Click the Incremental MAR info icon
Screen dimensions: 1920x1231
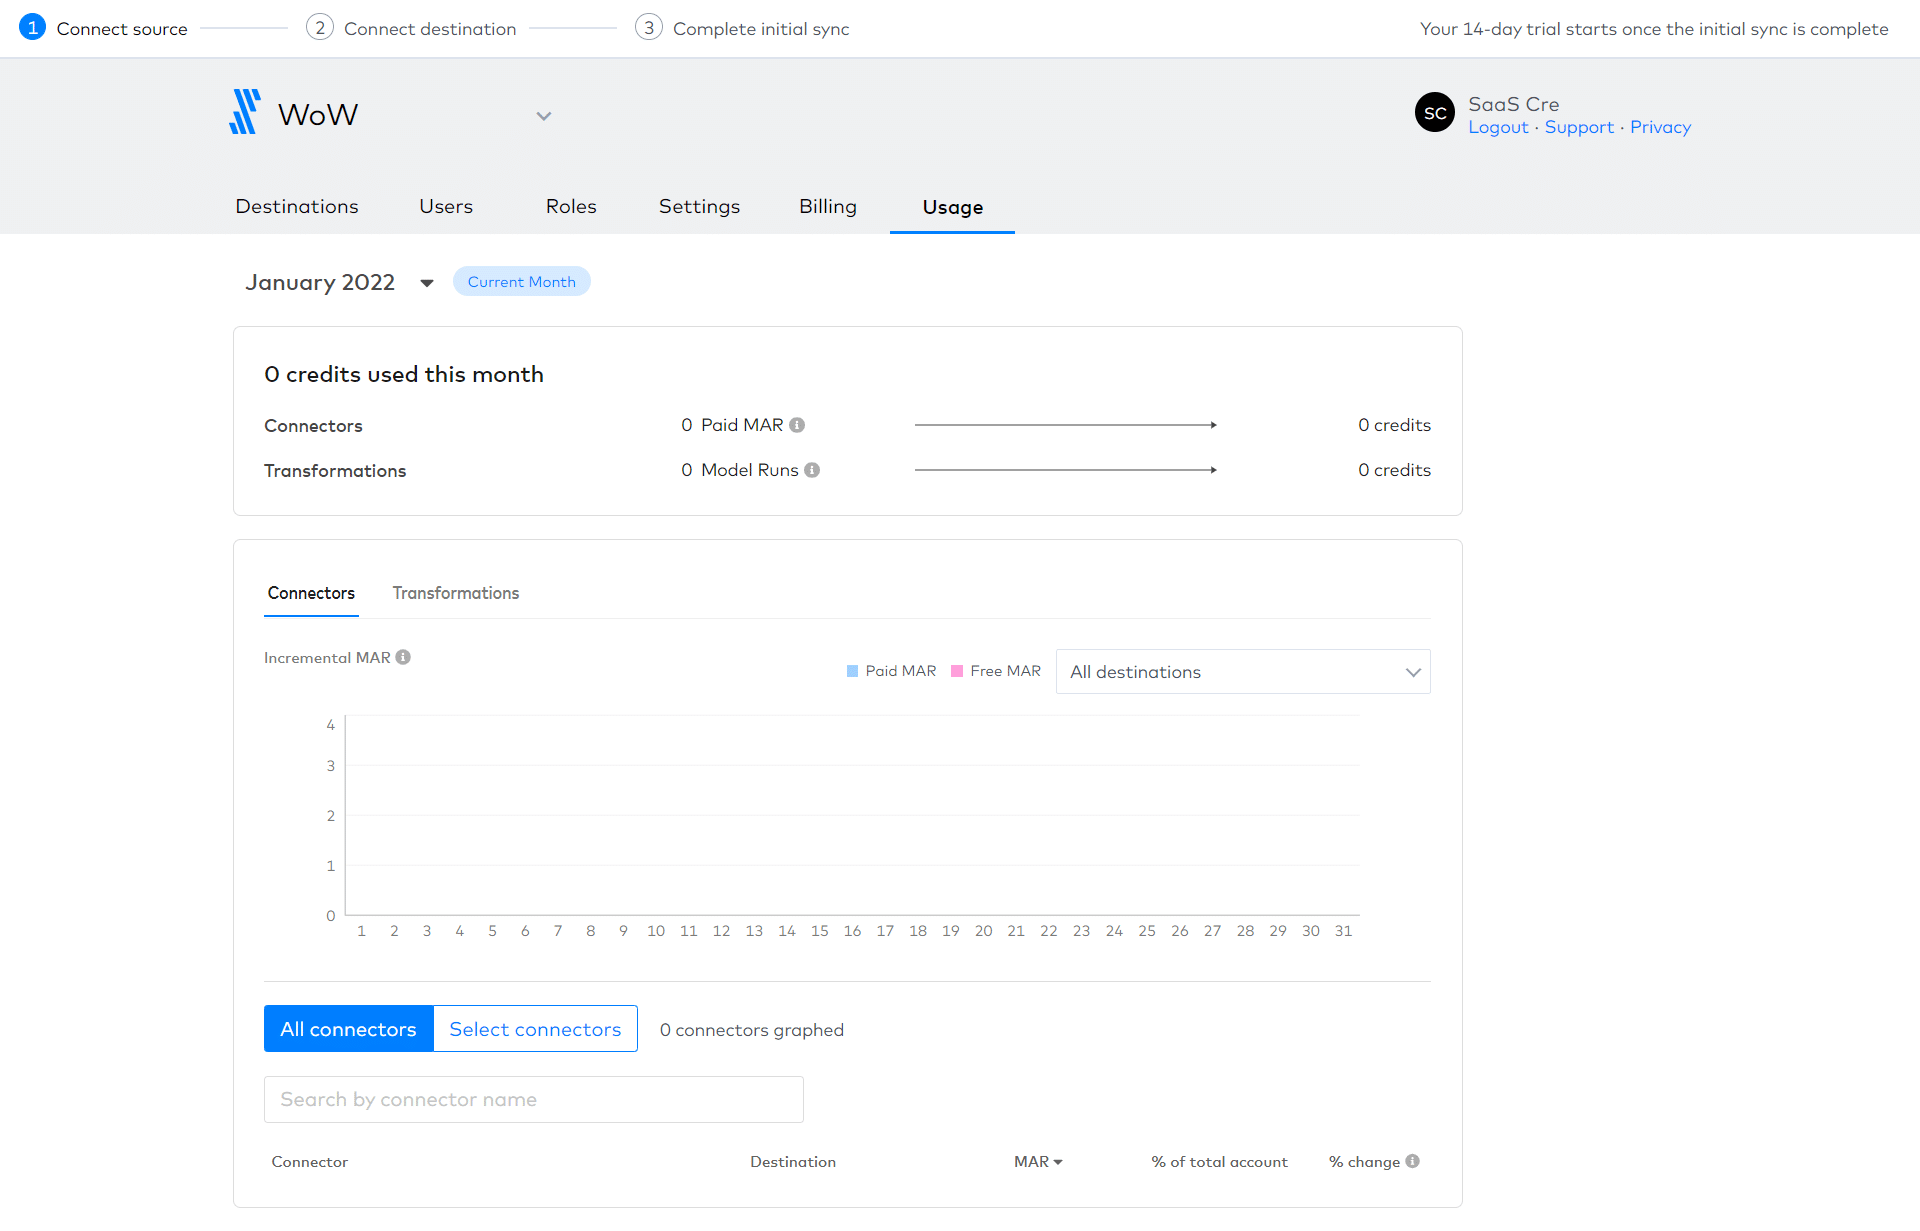tap(403, 657)
